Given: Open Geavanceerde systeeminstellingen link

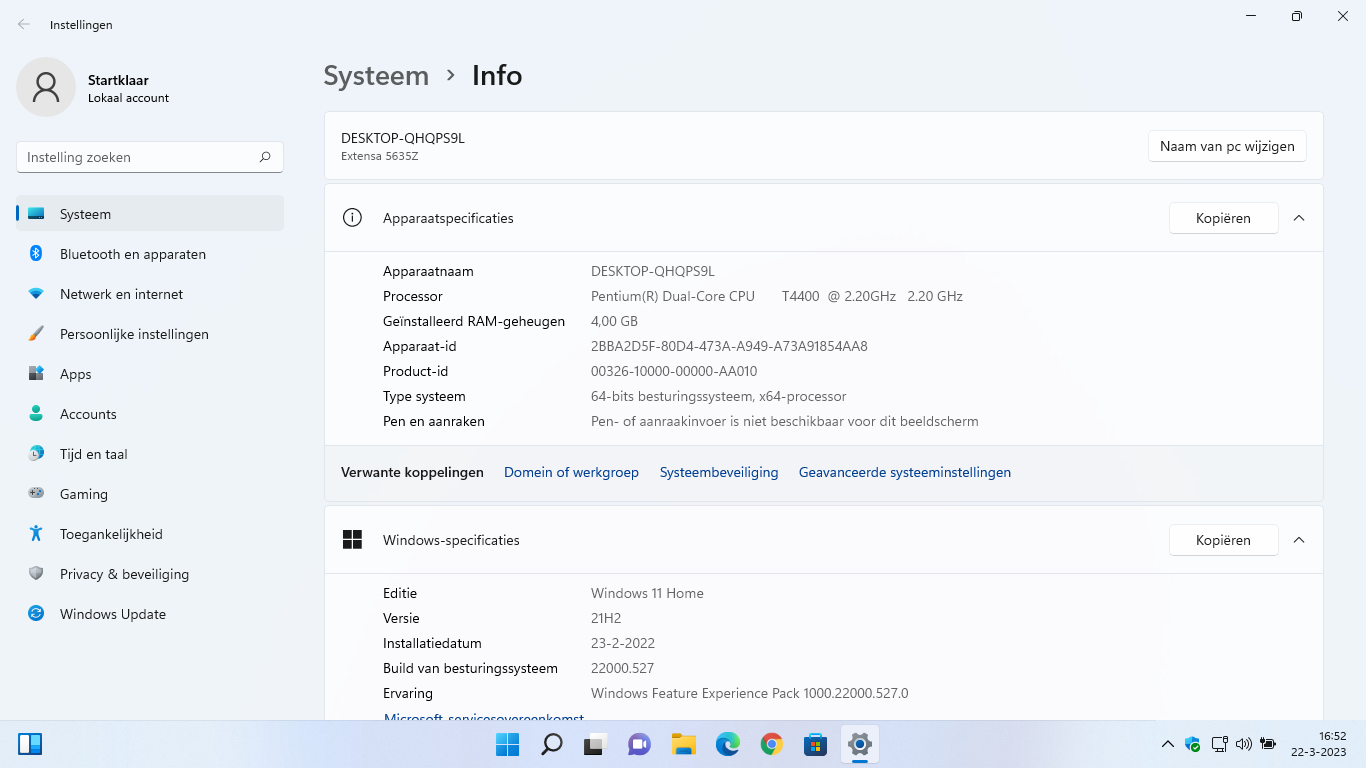Looking at the screenshot, I should tap(905, 472).
